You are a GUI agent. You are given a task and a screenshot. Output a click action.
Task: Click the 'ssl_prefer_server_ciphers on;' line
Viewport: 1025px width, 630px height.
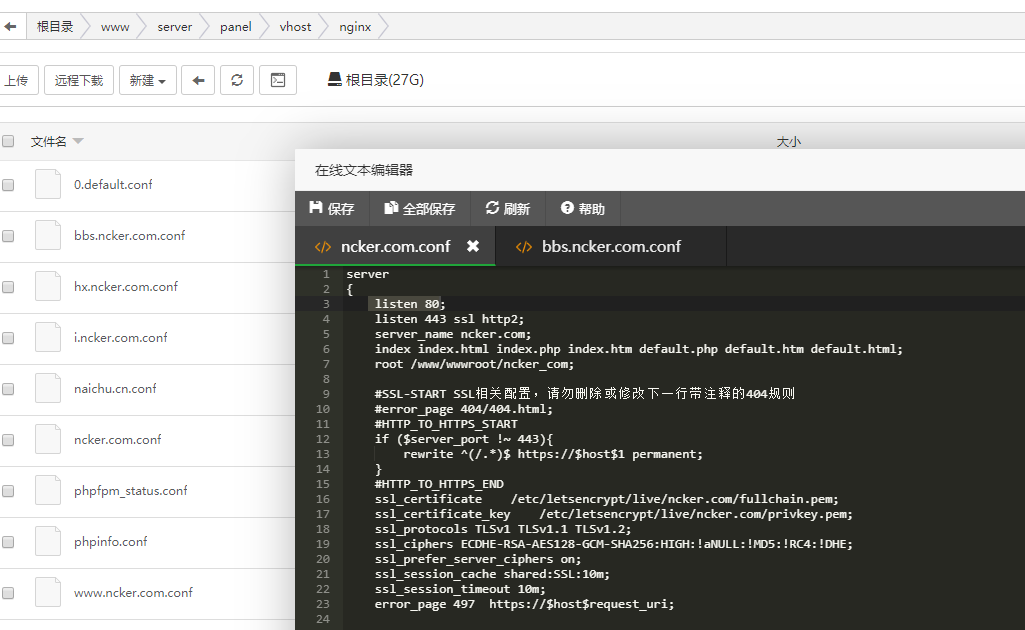(x=478, y=559)
